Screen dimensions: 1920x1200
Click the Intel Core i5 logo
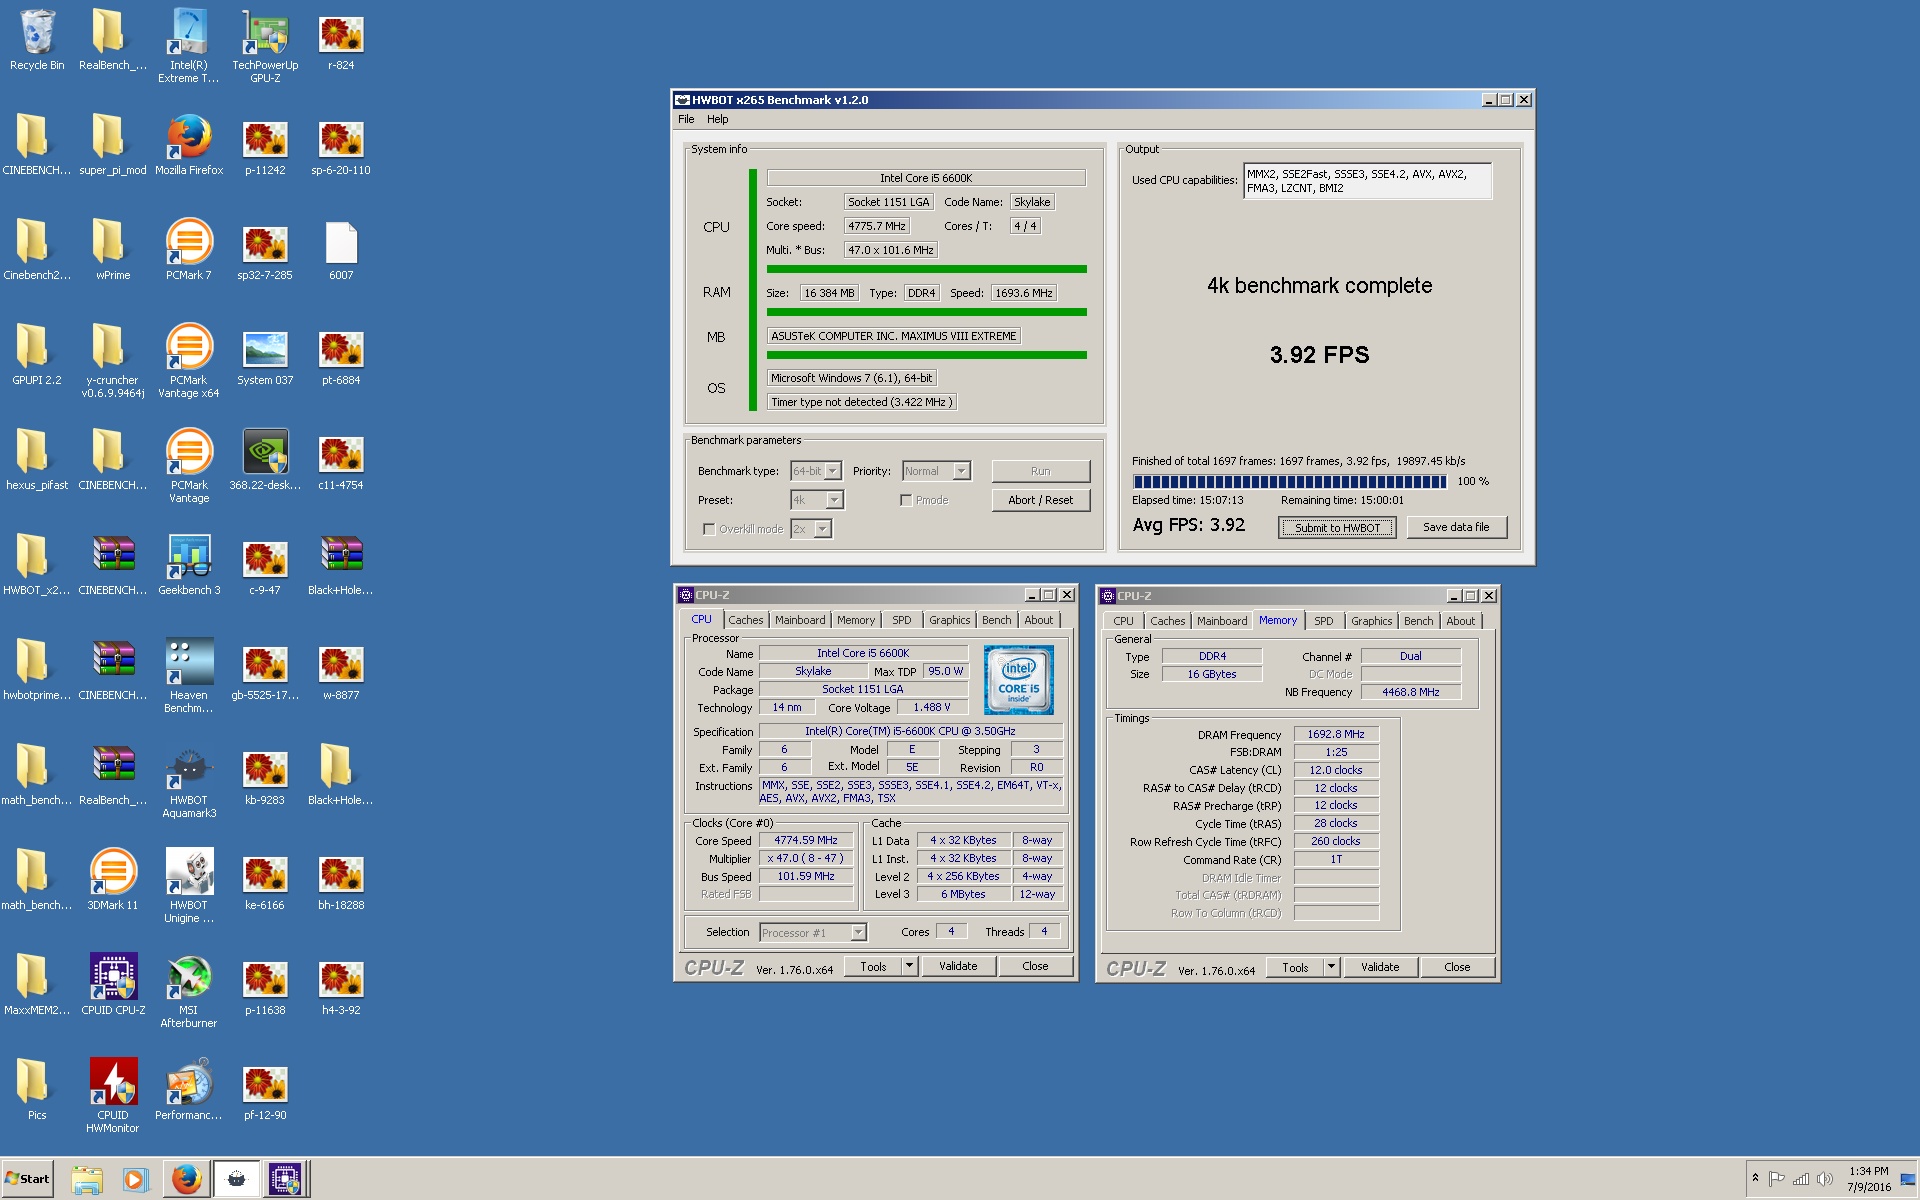point(1018,679)
